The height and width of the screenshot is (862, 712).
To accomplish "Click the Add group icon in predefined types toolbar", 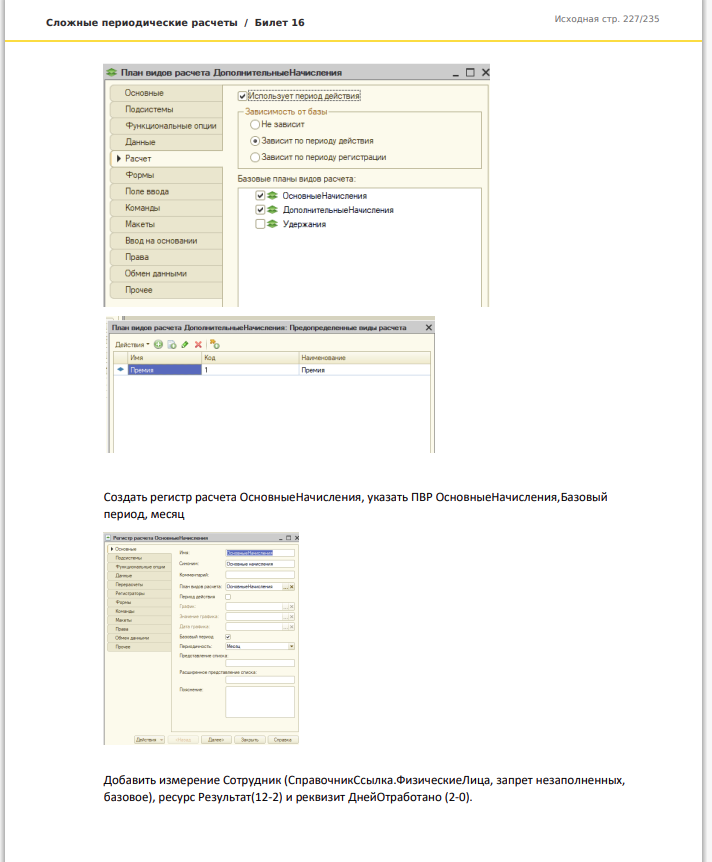I will [x=214, y=345].
